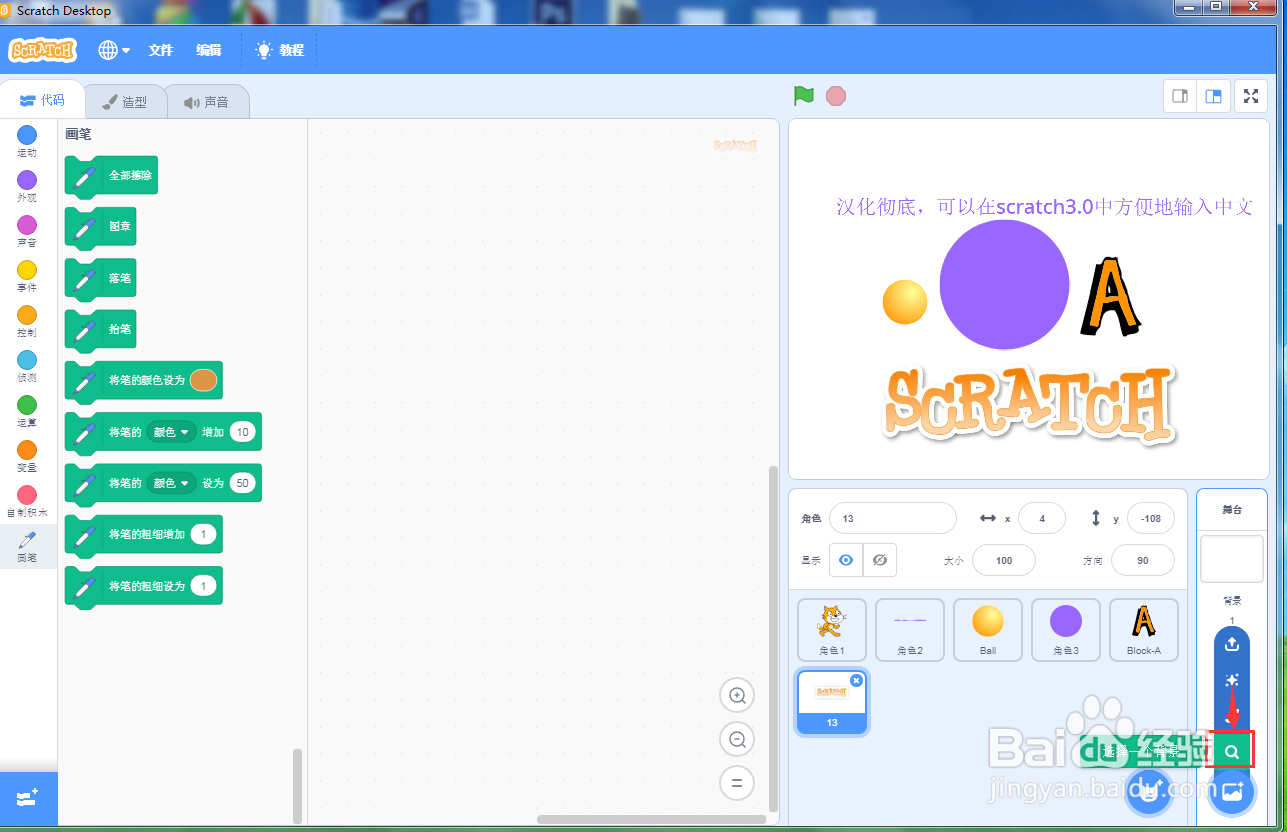This screenshot has height=832, width=1287.
Task: Click the green flag to run project
Action: click(801, 95)
